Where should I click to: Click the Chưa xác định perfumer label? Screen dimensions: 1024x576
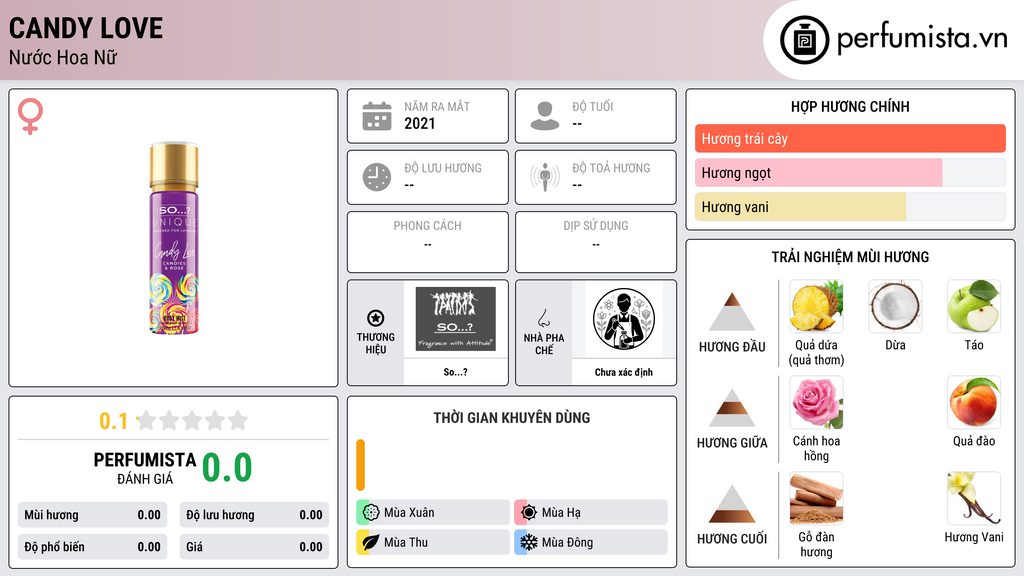624,372
